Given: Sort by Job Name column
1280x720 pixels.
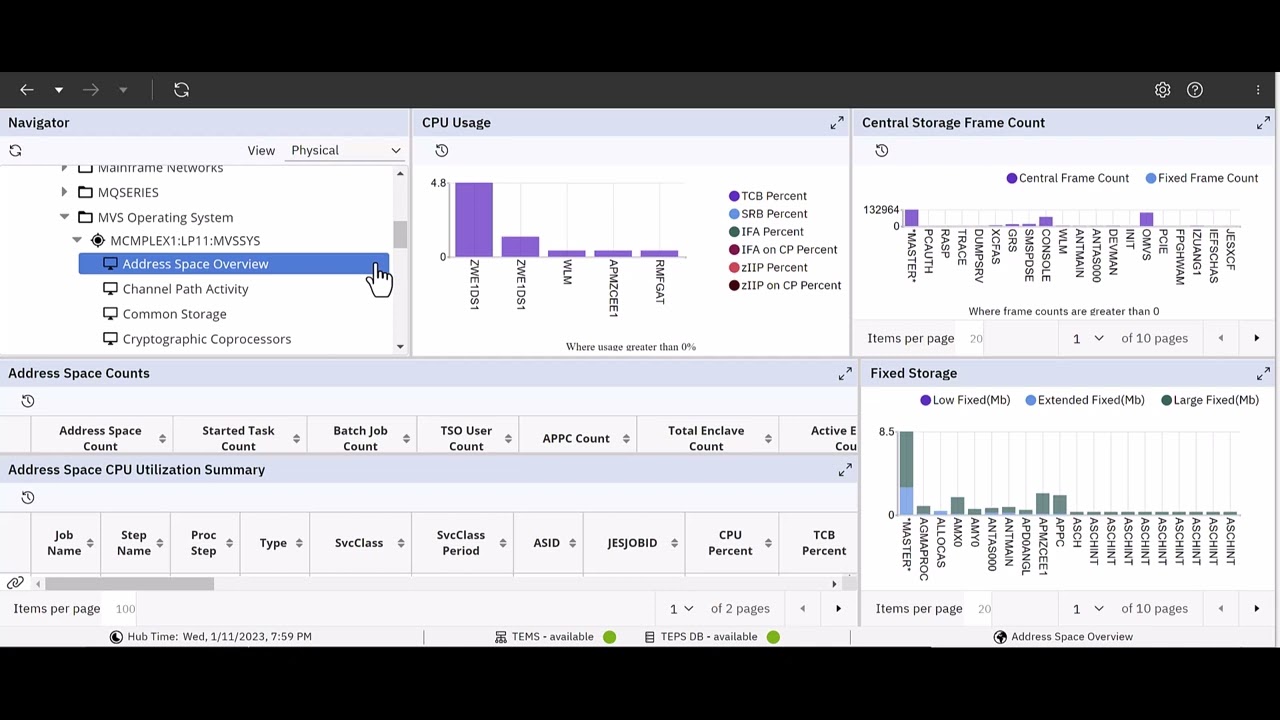Looking at the screenshot, I should (x=90, y=543).
